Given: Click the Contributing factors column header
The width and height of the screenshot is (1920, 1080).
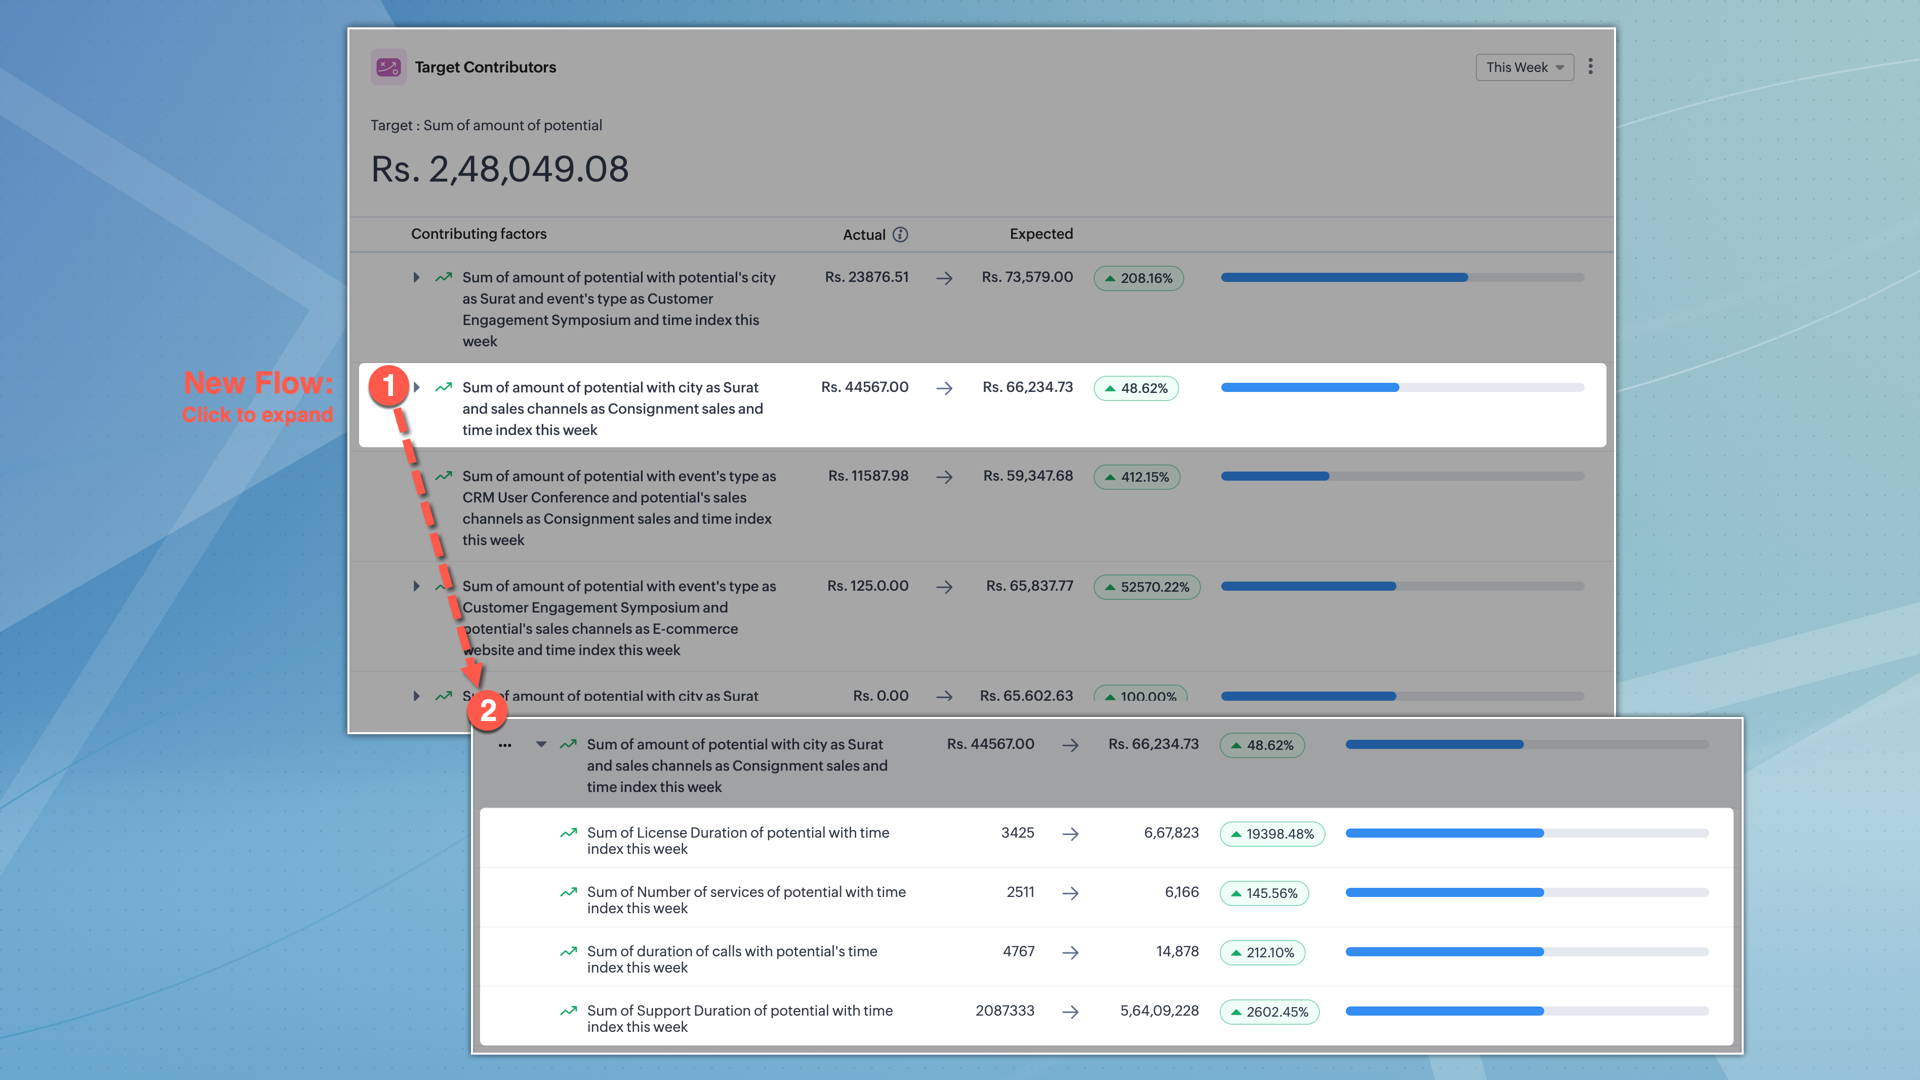Looking at the screenshot, I should pyautogui.click(x=478, y=234).
